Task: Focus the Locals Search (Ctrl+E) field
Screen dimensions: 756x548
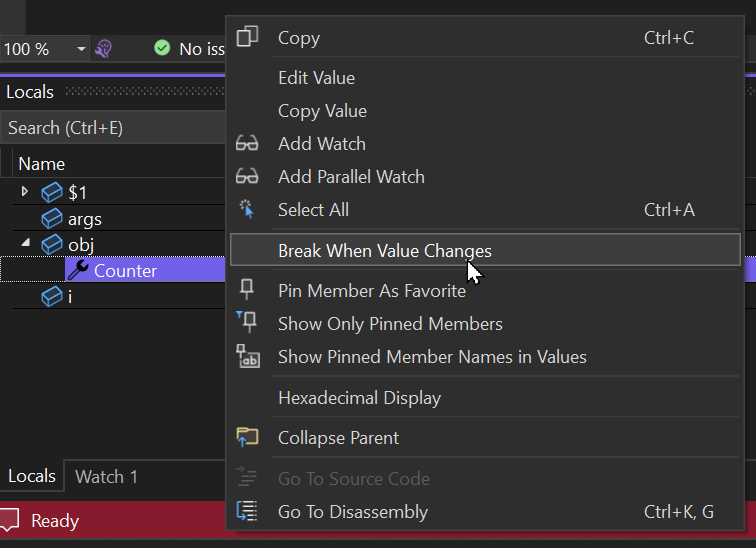Action: point(113,128)
